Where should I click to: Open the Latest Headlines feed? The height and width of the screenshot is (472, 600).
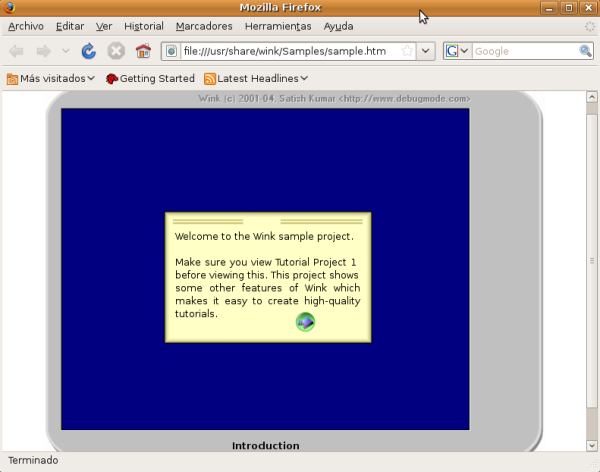256,78
